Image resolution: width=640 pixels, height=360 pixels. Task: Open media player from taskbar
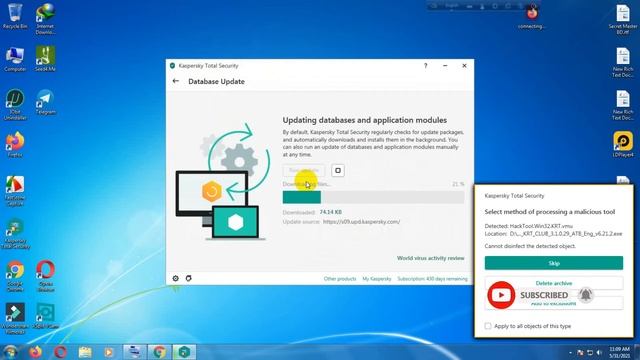point(109,352)
